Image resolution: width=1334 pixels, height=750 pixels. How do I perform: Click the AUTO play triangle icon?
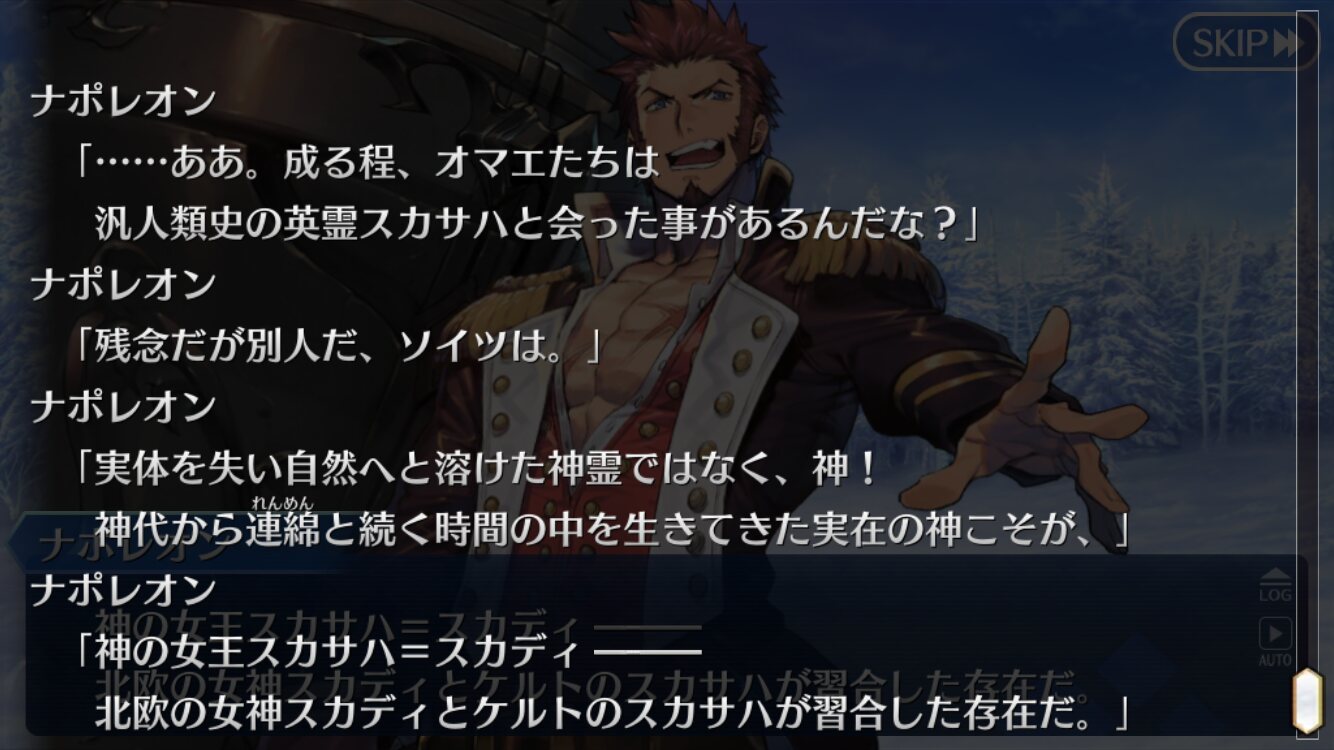(x=1274, y=634)
